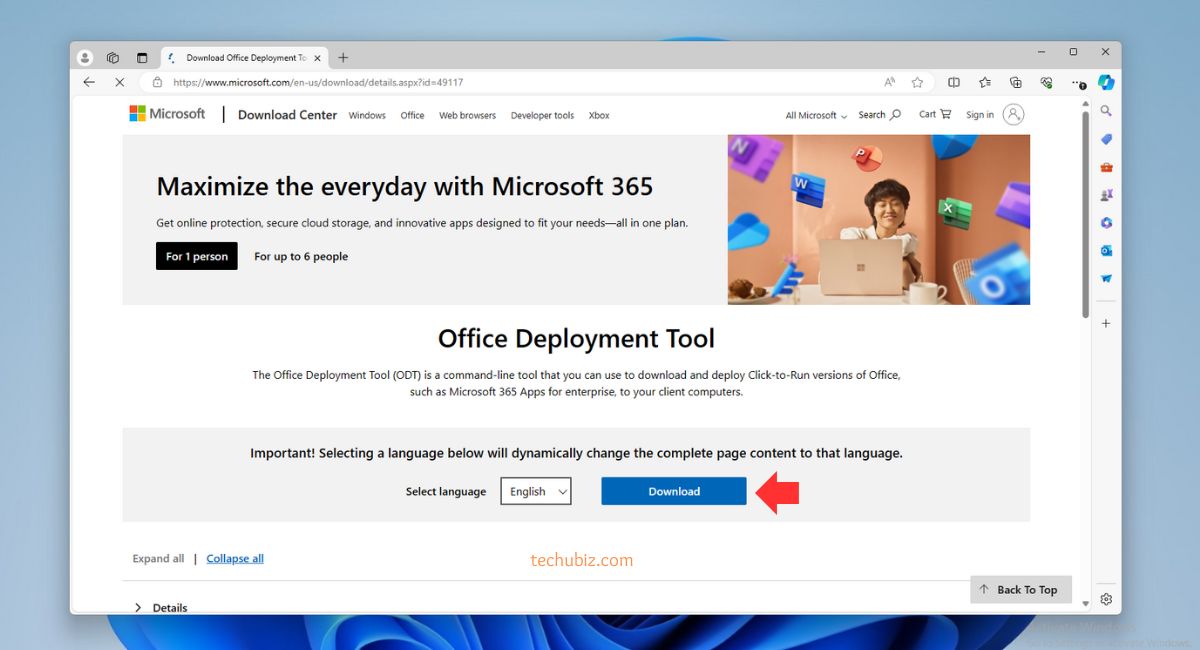The height and width of the screenshot is (650, 1200).
Task: Choose the For up to 6 people option
Action: 301,257
